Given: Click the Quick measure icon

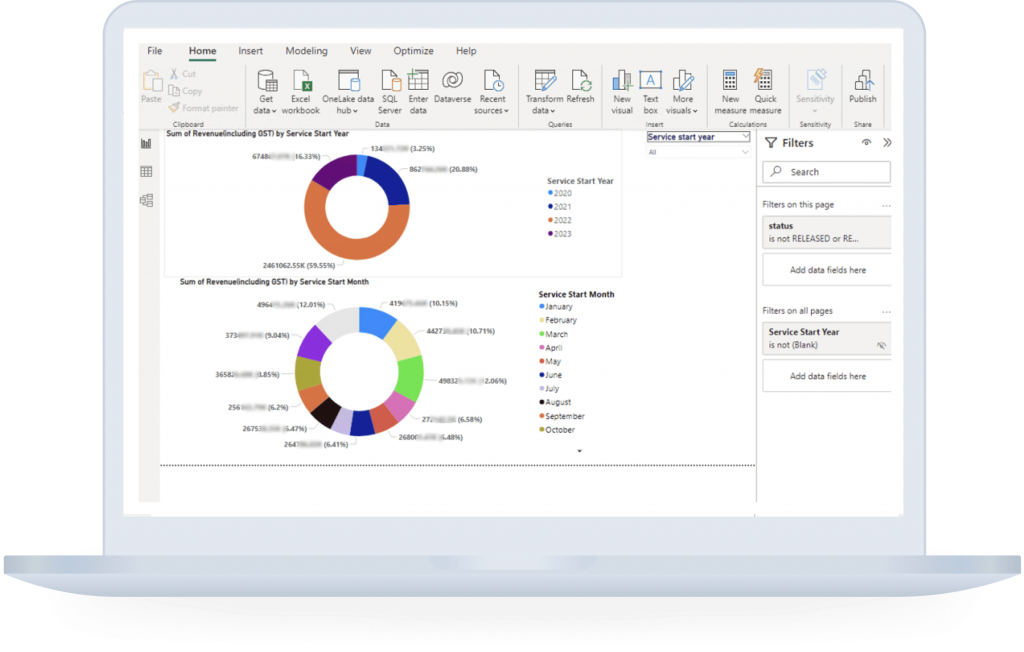Looking at the screenshot, I should point(763,80).
